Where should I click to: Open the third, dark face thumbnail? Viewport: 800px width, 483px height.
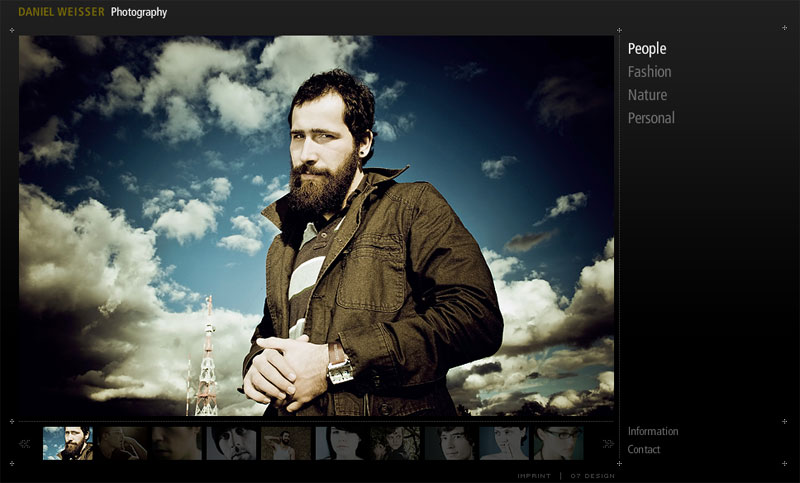tap(176, 443)
